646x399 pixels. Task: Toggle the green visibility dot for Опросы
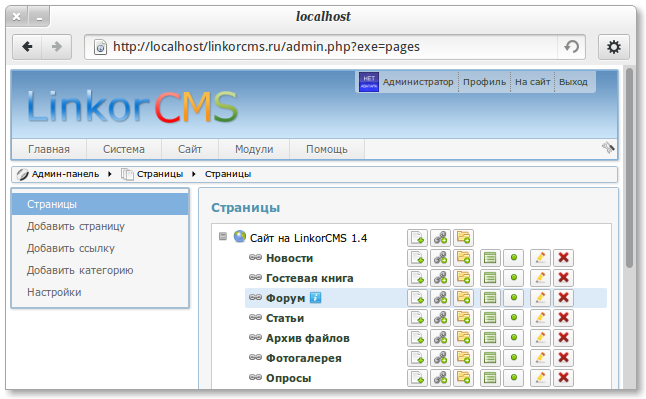[513, 378]
